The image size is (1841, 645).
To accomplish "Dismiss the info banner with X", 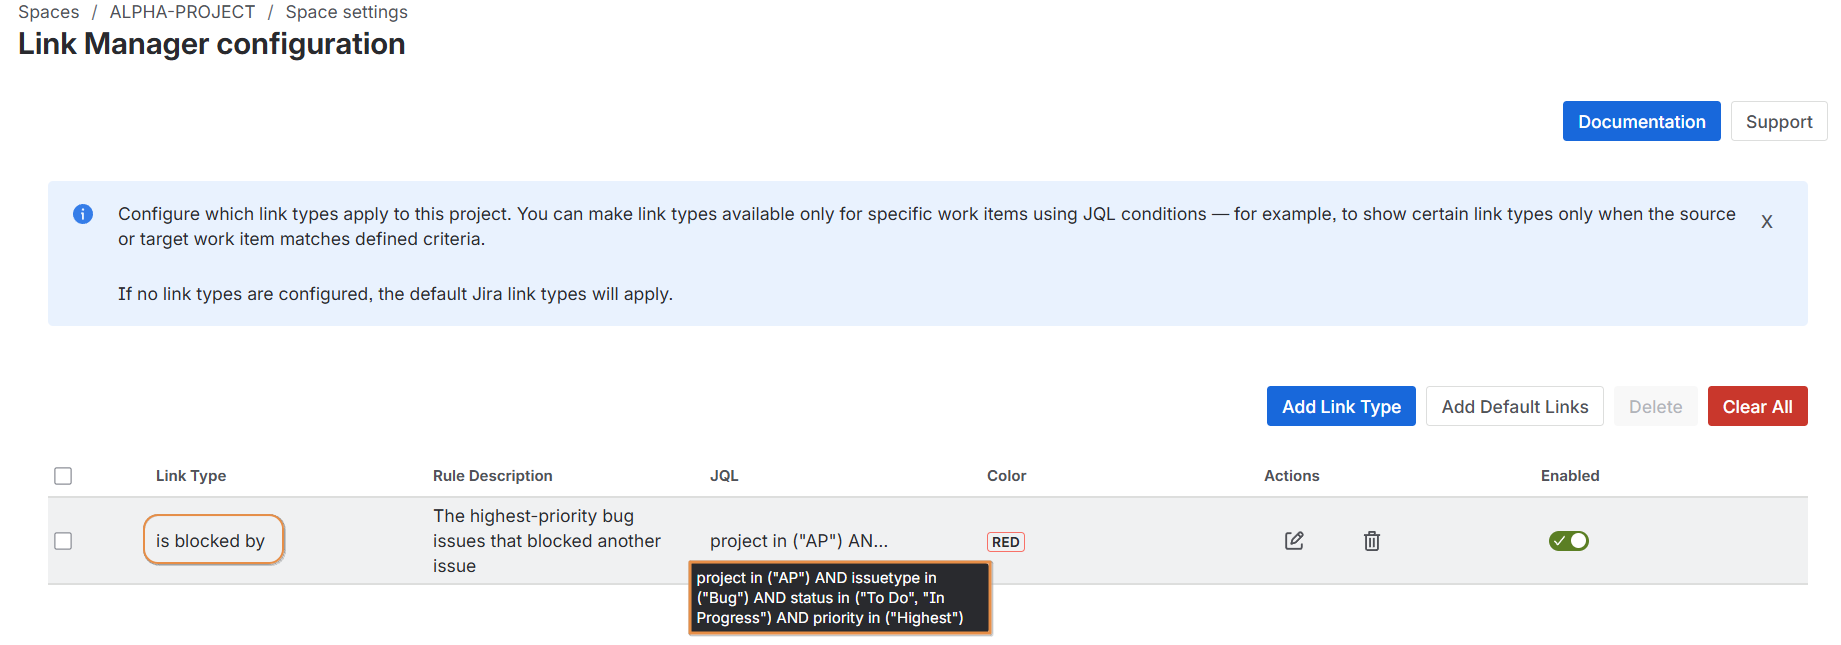I will coord(1767,222).
